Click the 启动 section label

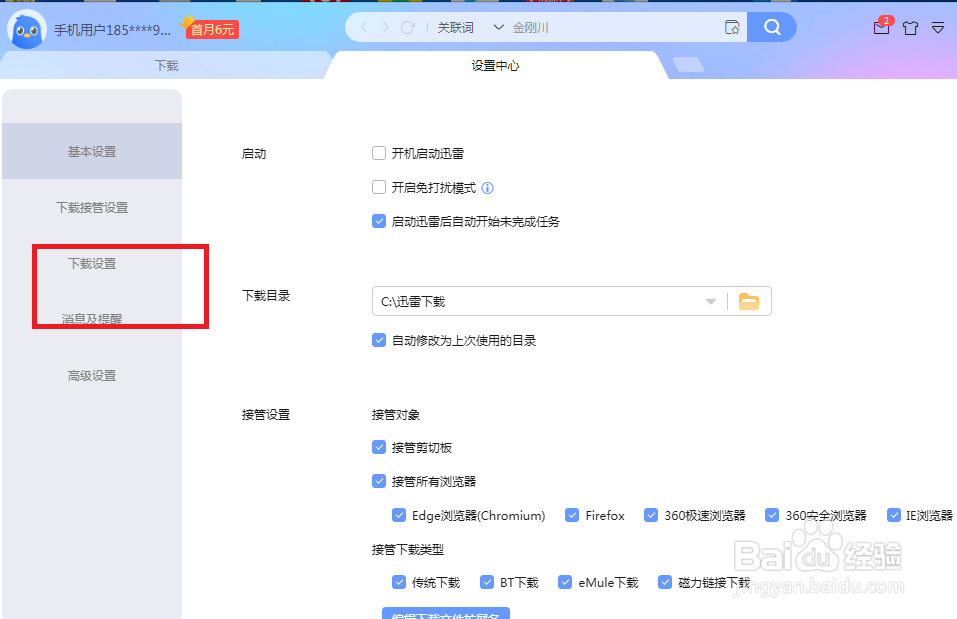(254, 154)
